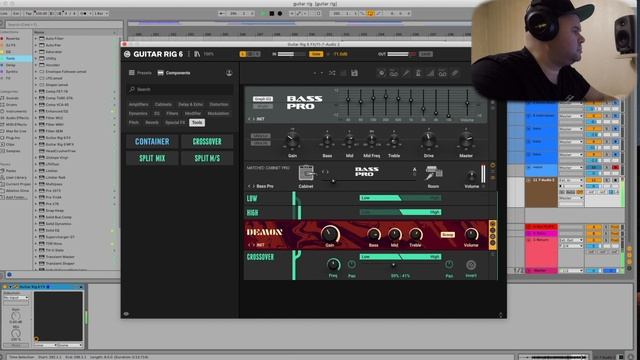Click the Crossover balance slider handle
The height and width of the screenshot is (360, 640).
click(x=393, y=265)
